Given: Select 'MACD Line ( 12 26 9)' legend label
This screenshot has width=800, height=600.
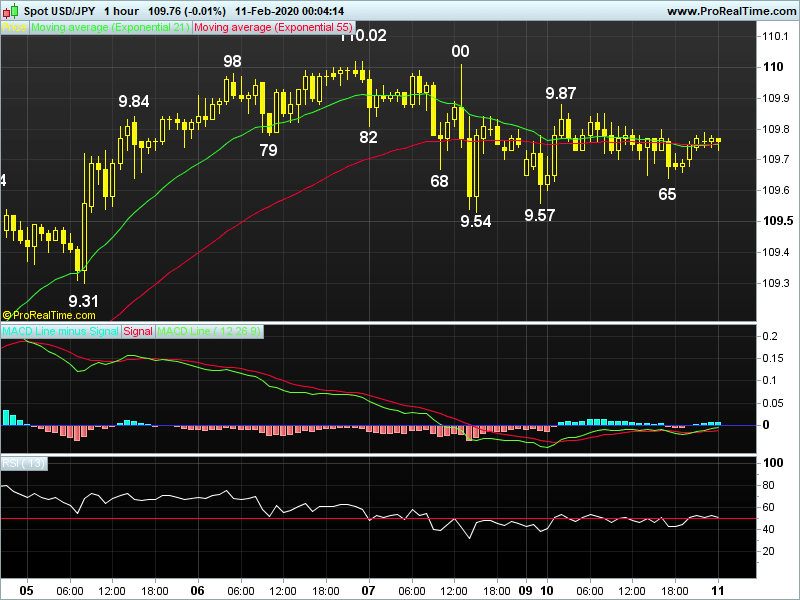Looking at the screenshot, I should 209,331.
